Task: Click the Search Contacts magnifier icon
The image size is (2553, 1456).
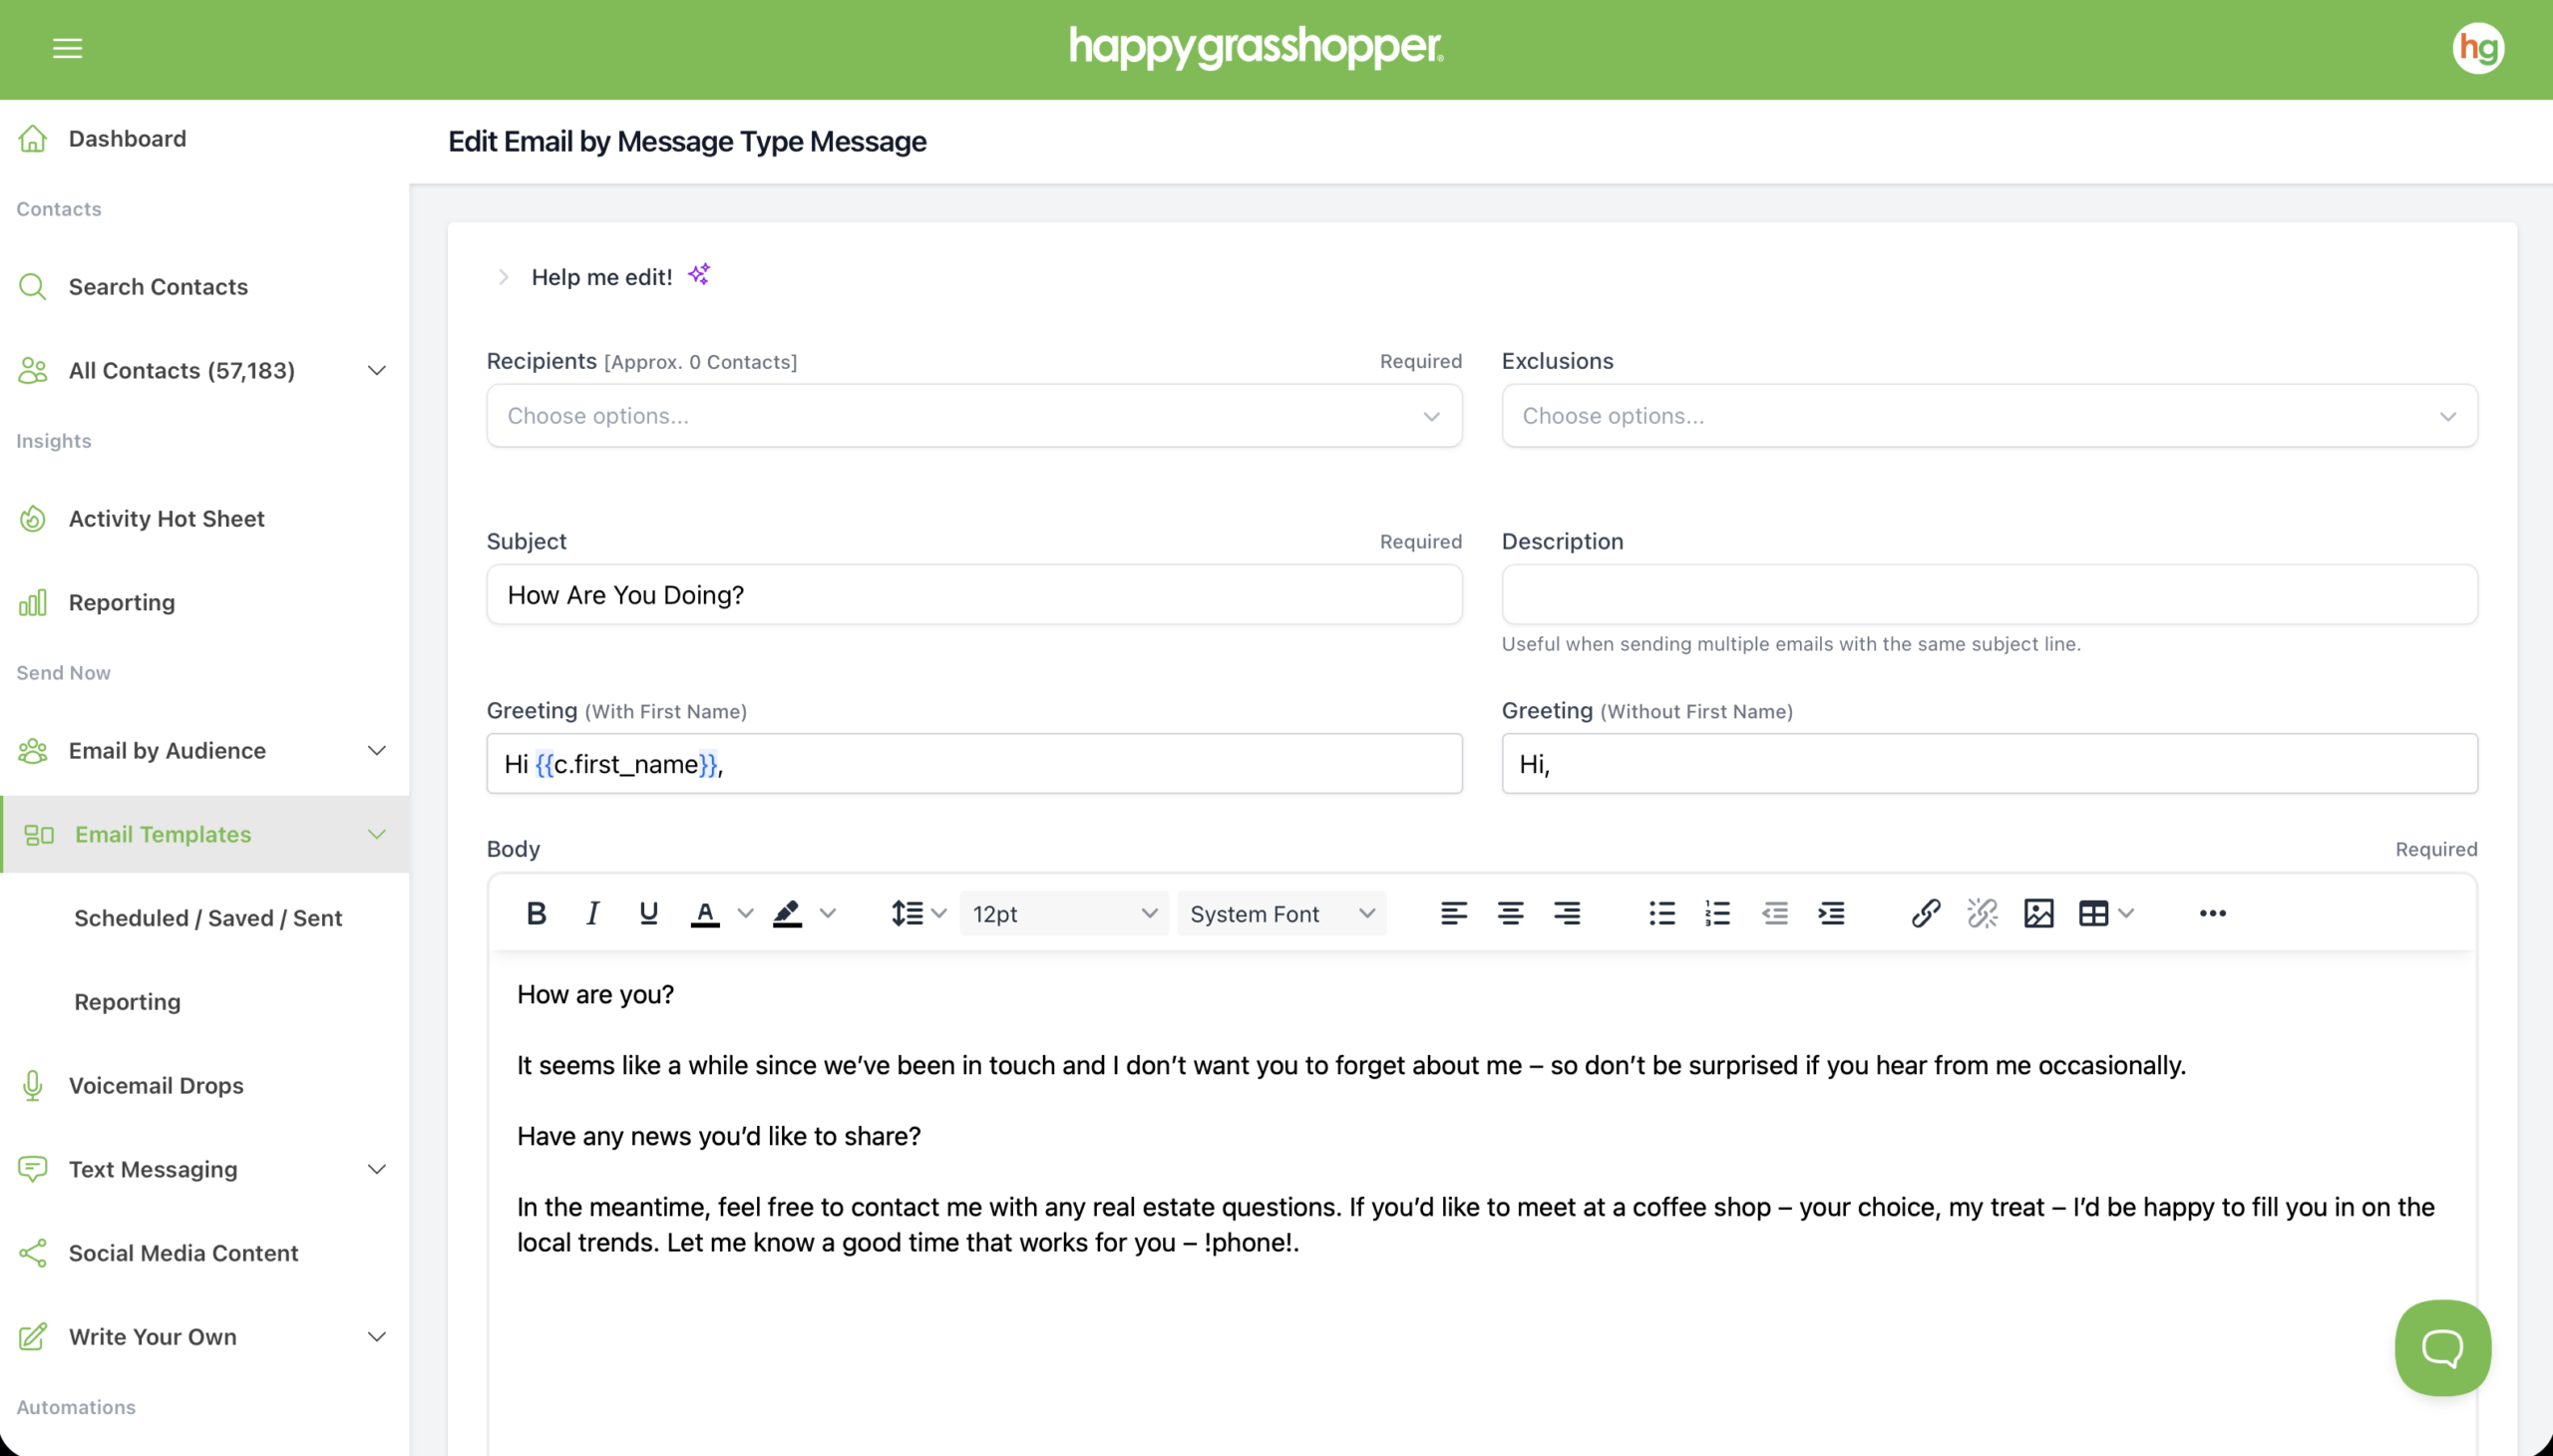Action: 33,287
